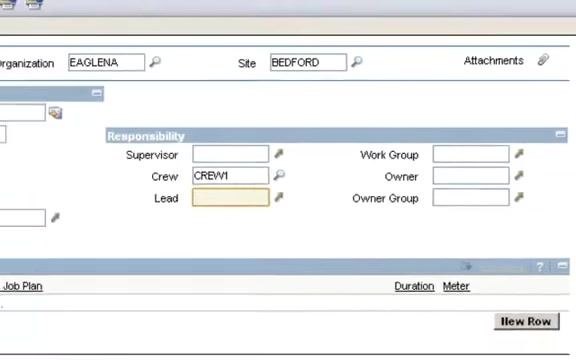Sort by Duration column
The width and height of the screenshot is (576, 360).
point(414,286)
